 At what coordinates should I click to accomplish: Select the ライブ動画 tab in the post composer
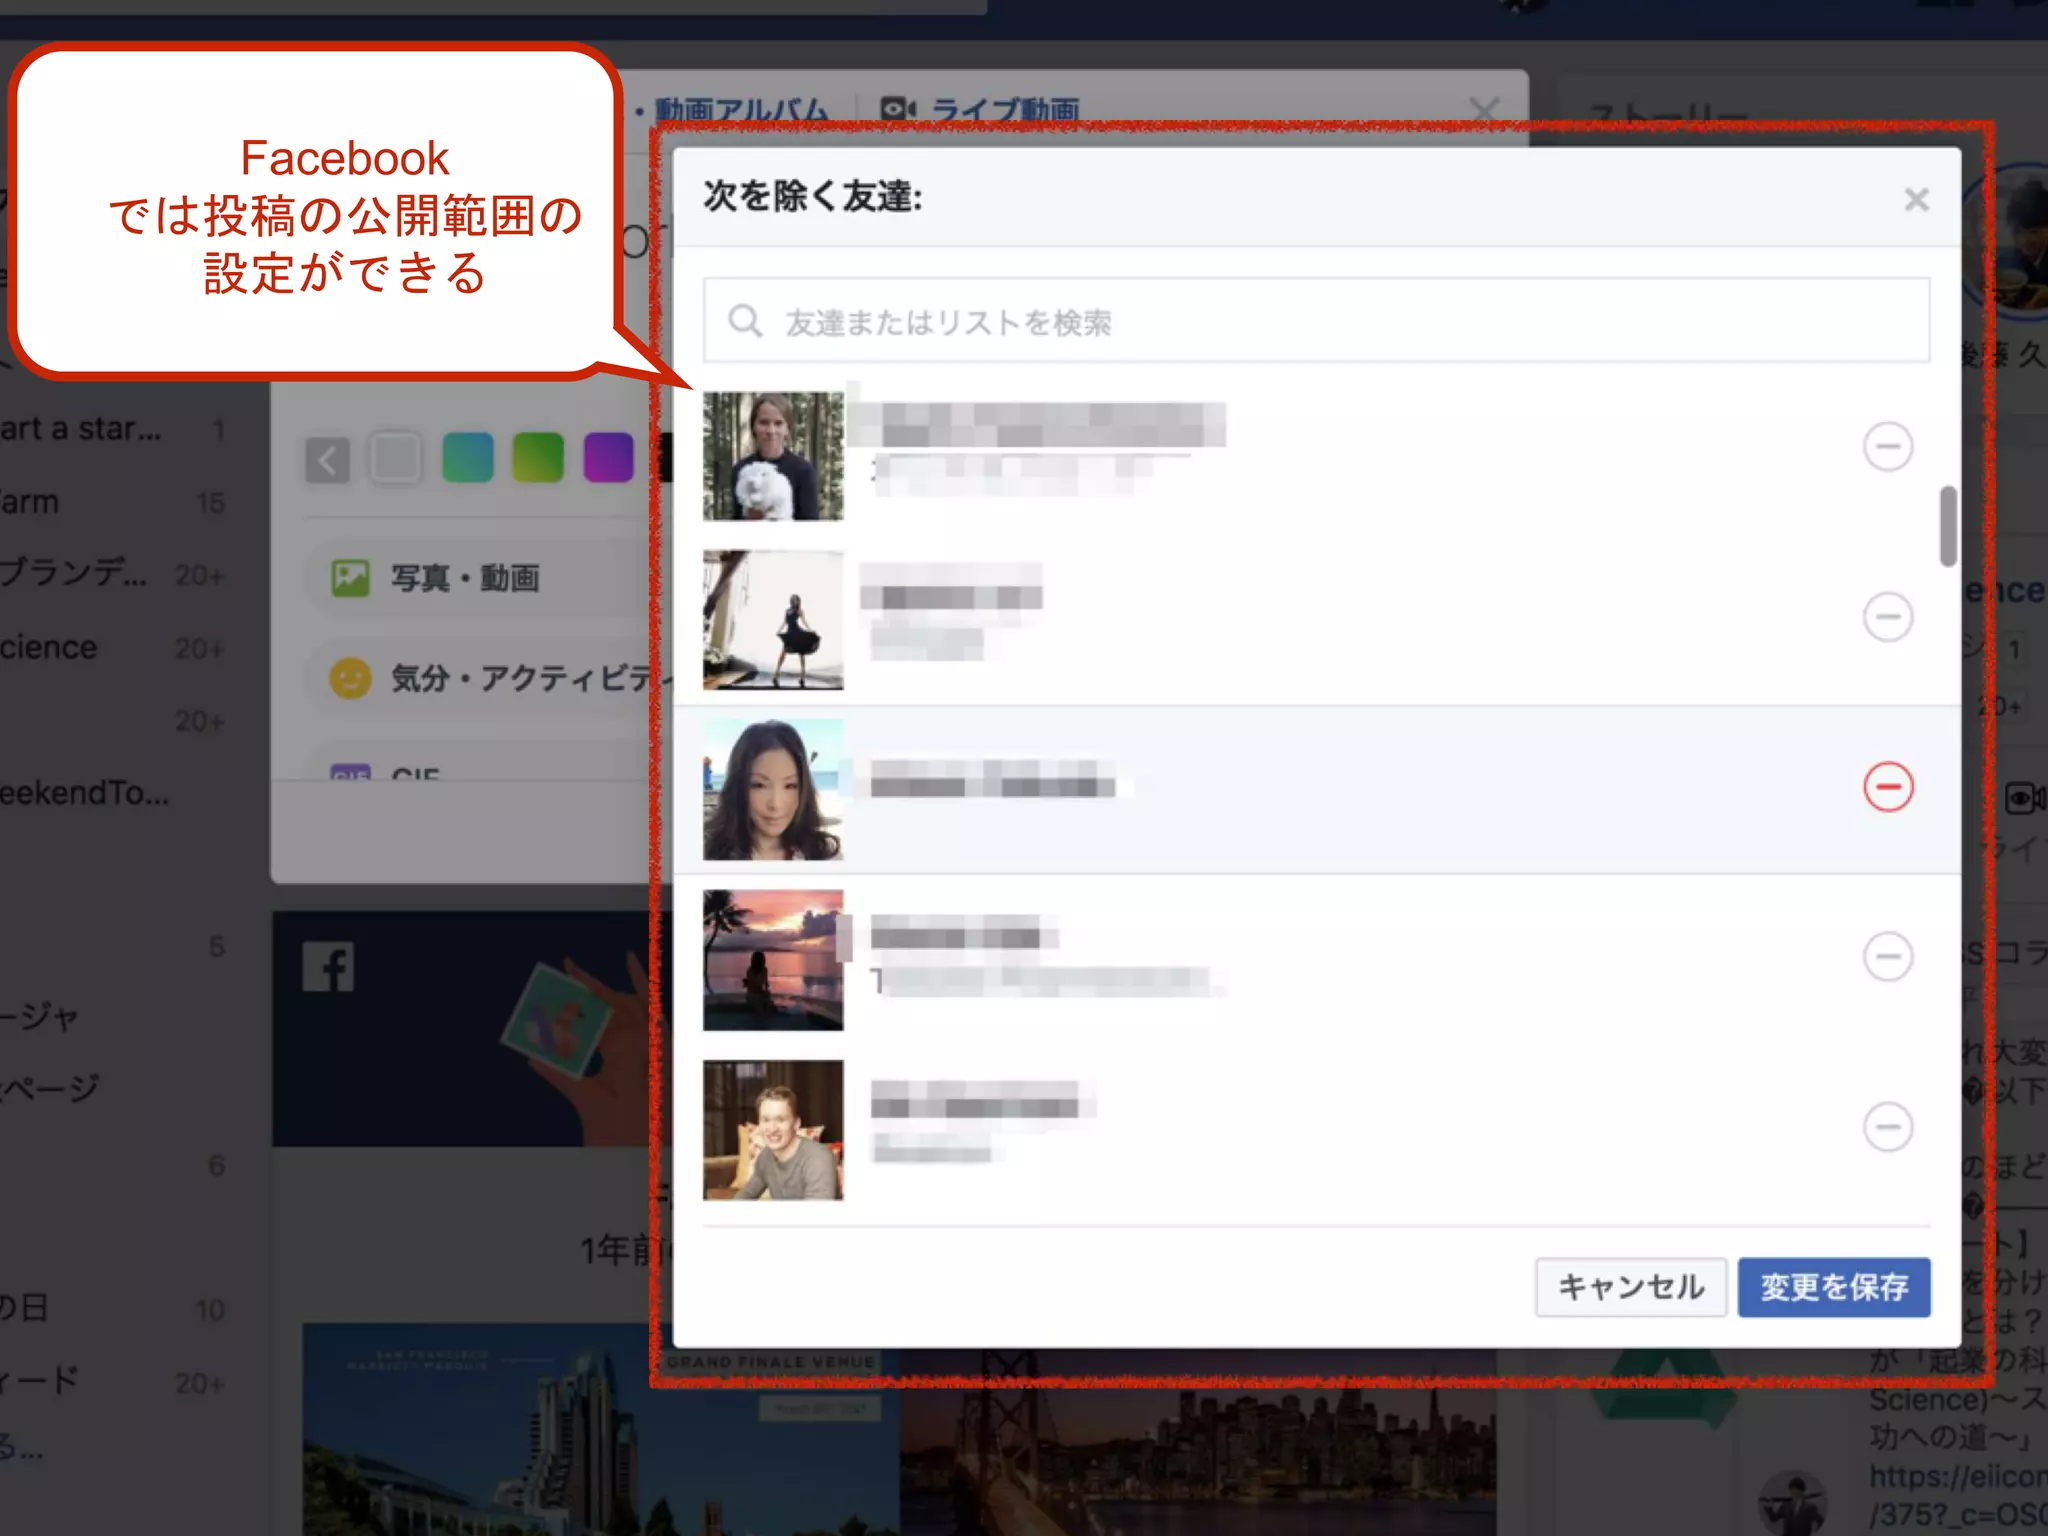pyautogui.click(x=1005, y=109)
